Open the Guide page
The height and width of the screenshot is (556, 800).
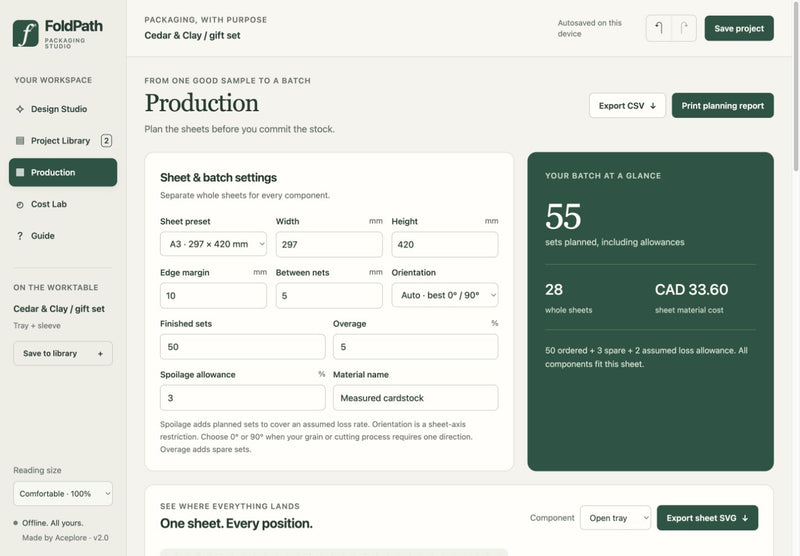coord(63,236)
